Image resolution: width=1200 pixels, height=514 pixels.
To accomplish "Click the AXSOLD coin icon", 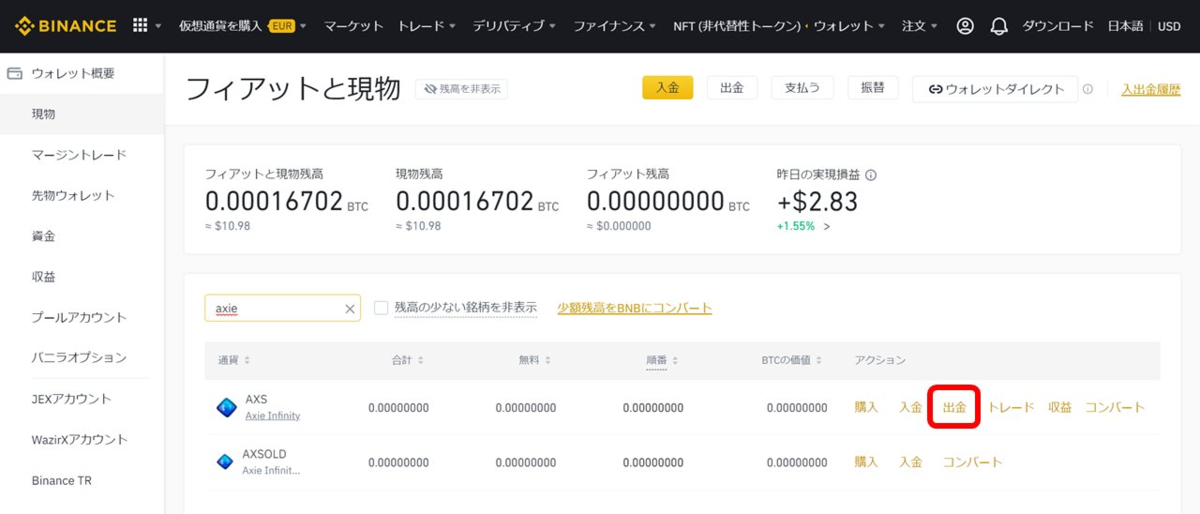I will (x=226, y=462).
